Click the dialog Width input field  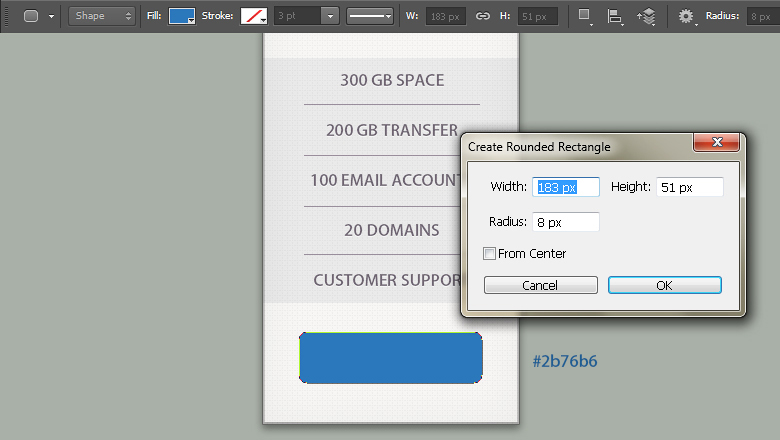(x=567, y=187)
